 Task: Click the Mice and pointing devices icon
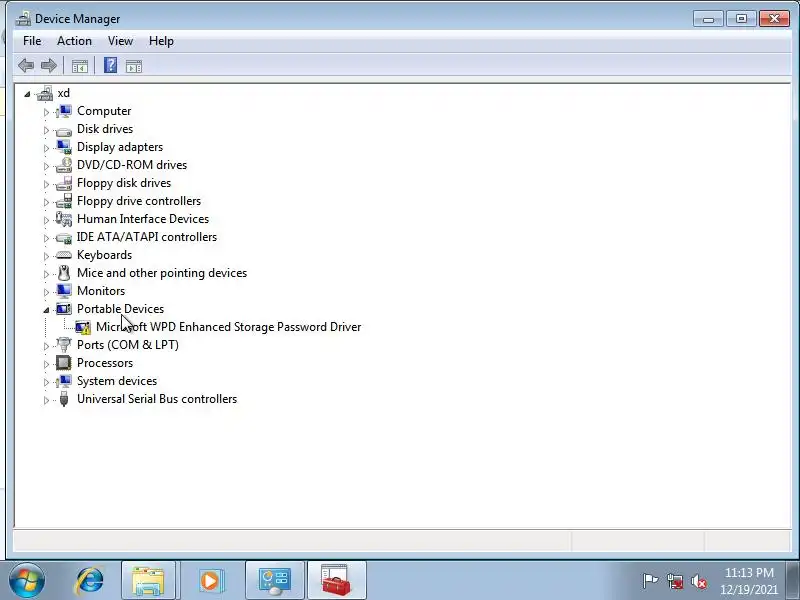(64, 273)
